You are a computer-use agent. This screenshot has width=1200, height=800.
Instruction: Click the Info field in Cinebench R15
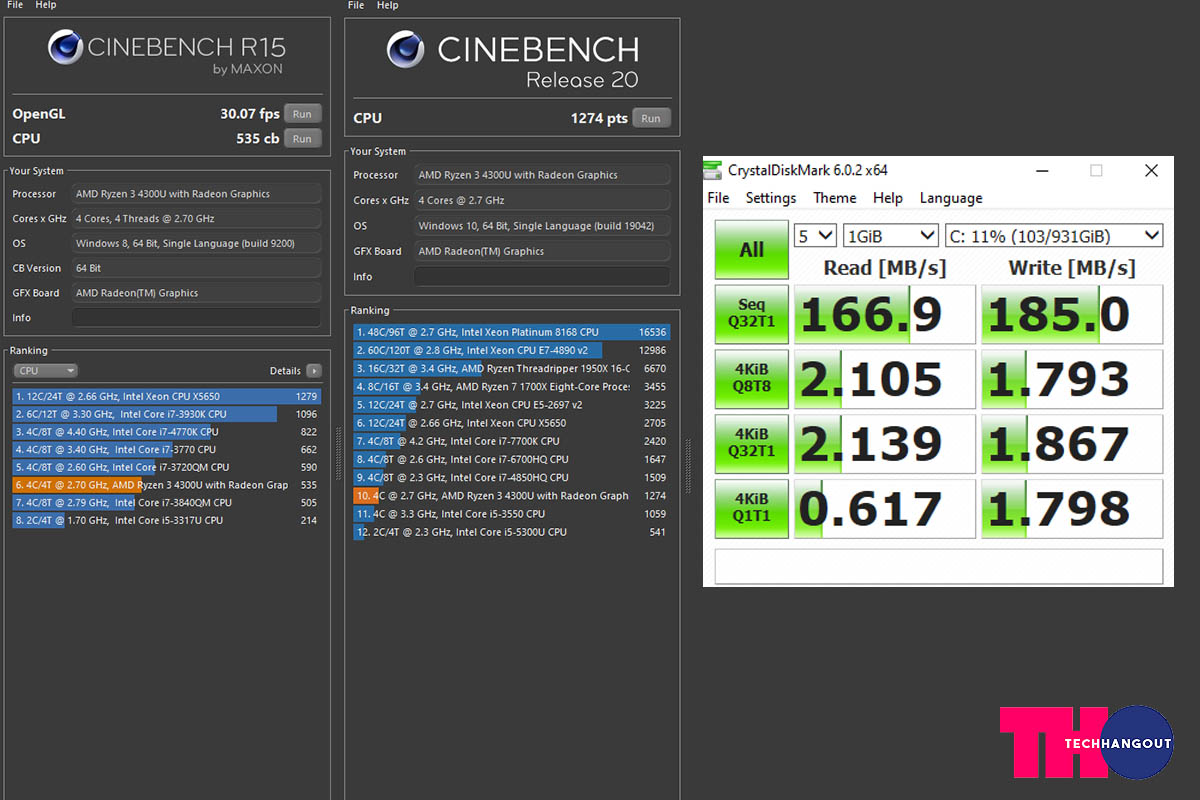tap(196, 318)
